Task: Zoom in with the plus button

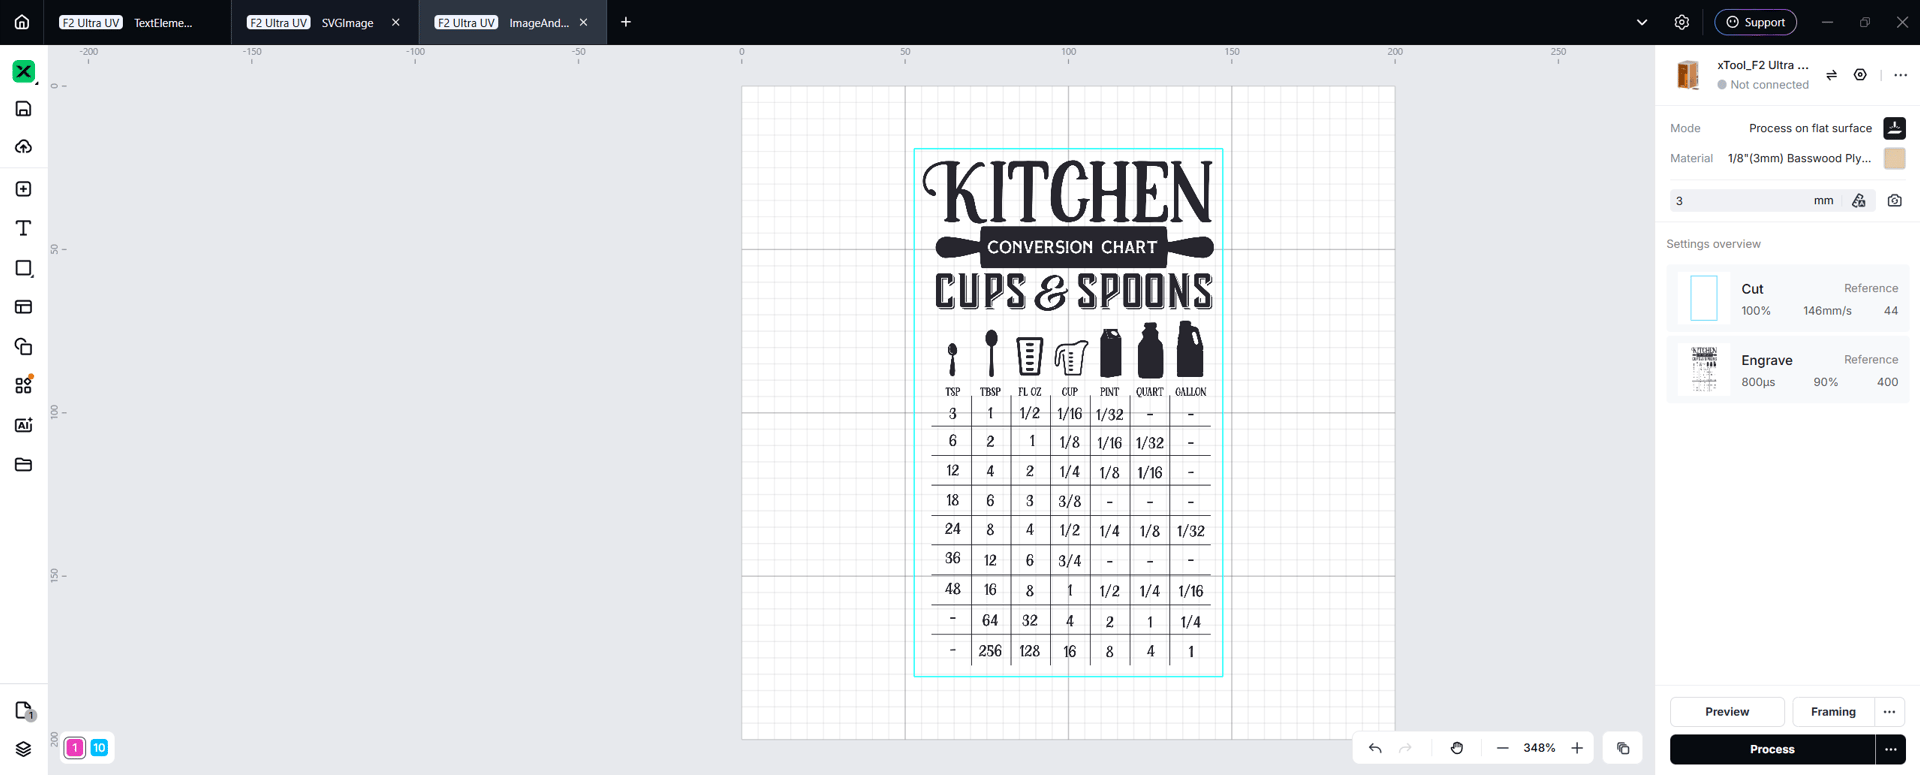Action: (x=1577, y=748)
